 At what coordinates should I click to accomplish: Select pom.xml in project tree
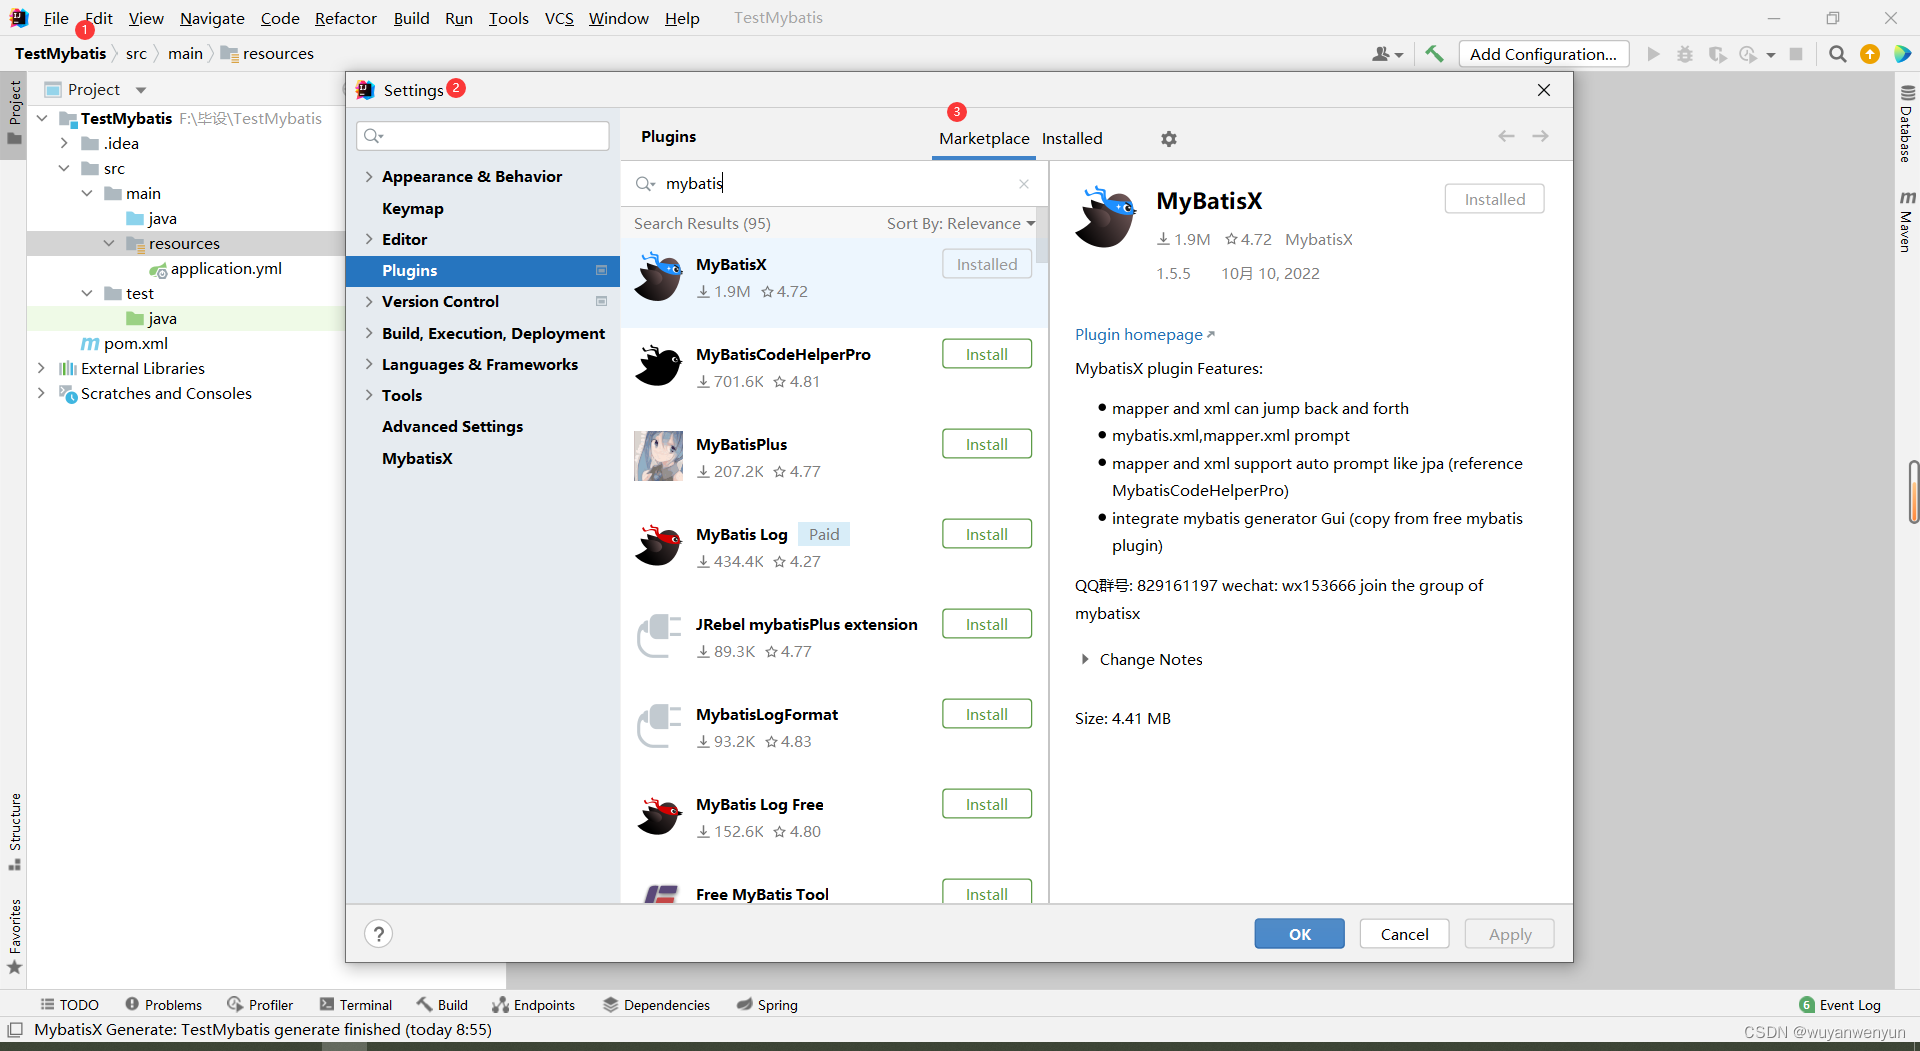(x=125, y=344)
